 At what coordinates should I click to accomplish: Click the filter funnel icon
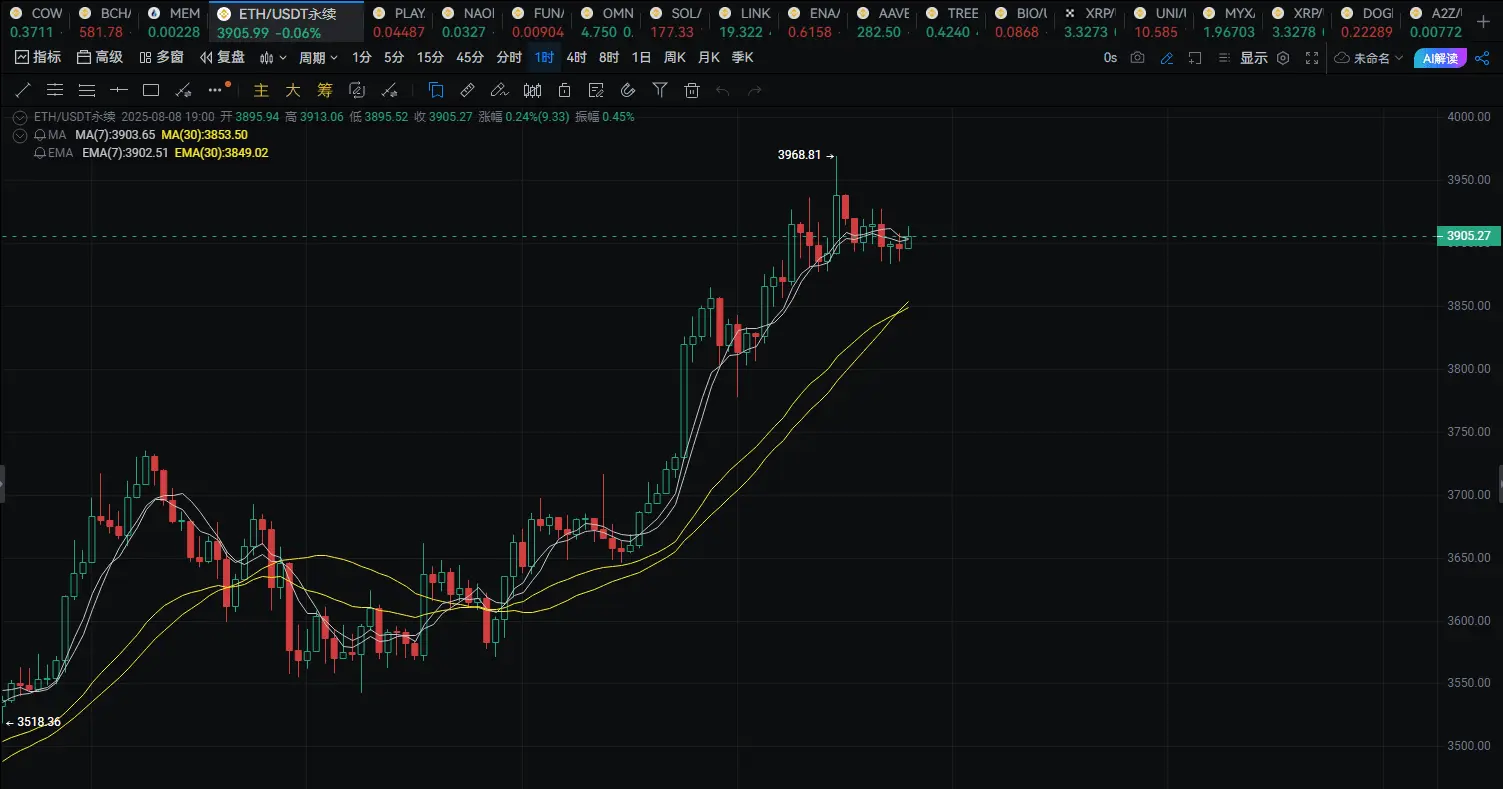click(660, 91)
